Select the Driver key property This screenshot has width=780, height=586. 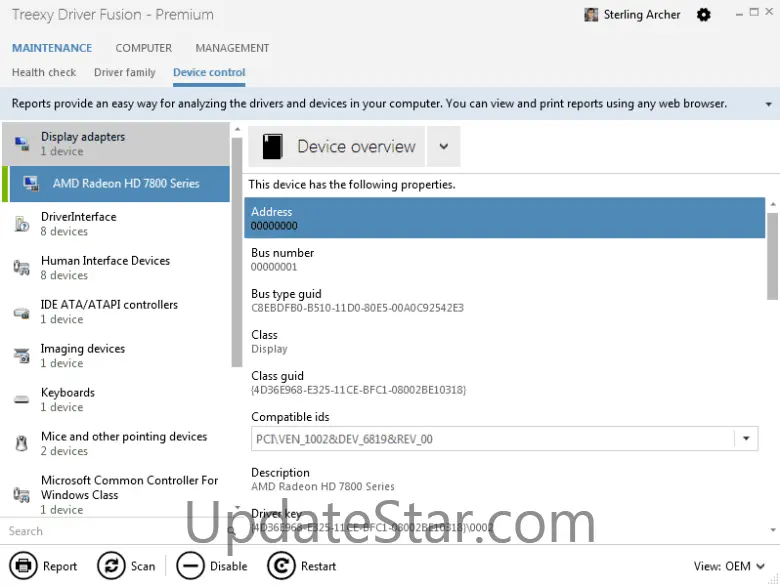pyautogui.click(x=504, y=520)
